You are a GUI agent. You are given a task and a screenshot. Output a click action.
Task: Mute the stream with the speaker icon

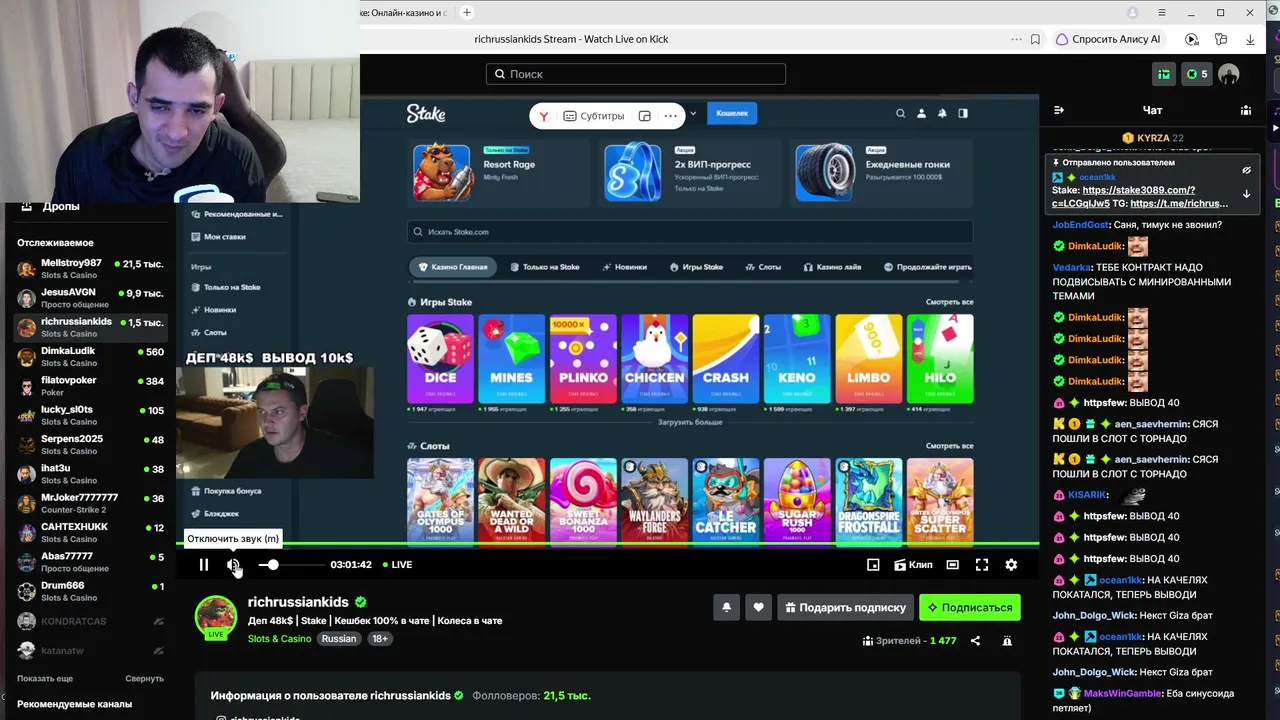(233, 565)
